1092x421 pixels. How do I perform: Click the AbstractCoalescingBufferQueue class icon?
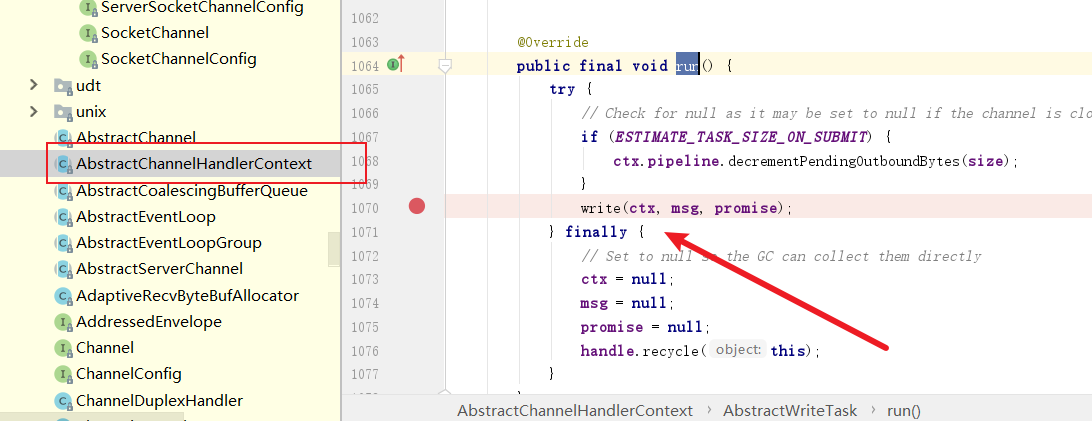pos(64,191)
